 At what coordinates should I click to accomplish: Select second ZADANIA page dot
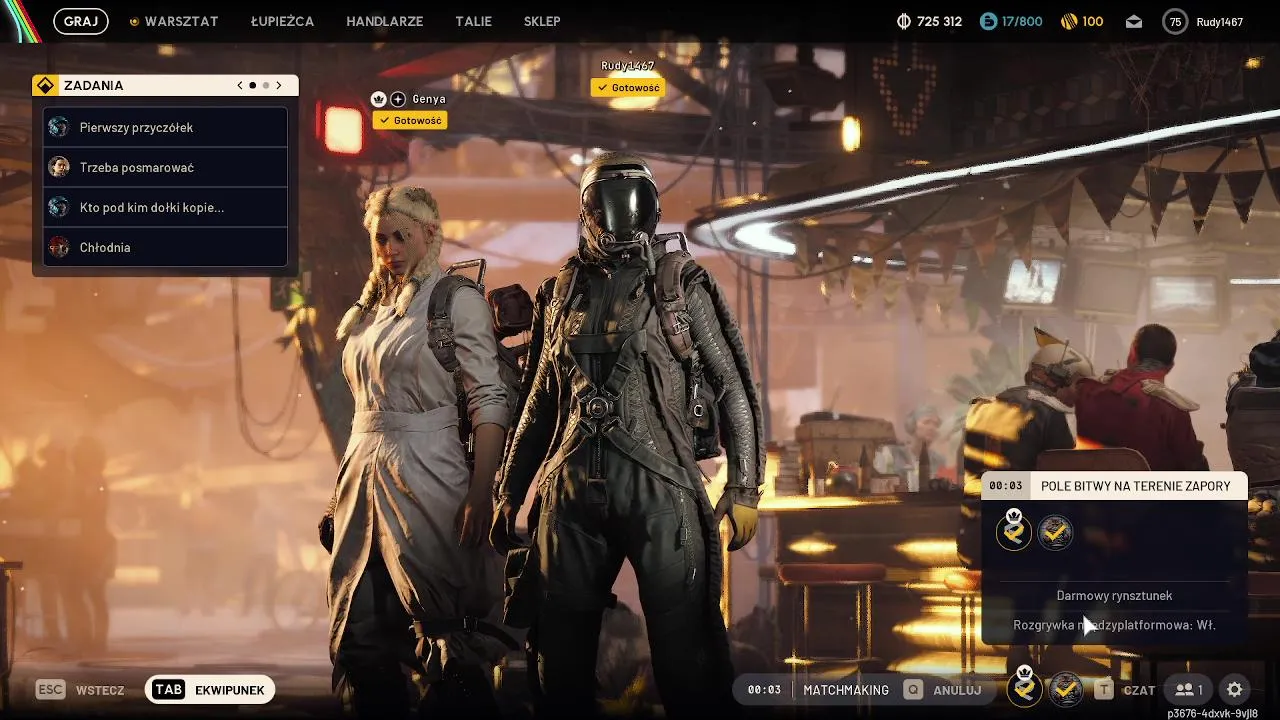(266, 86)
